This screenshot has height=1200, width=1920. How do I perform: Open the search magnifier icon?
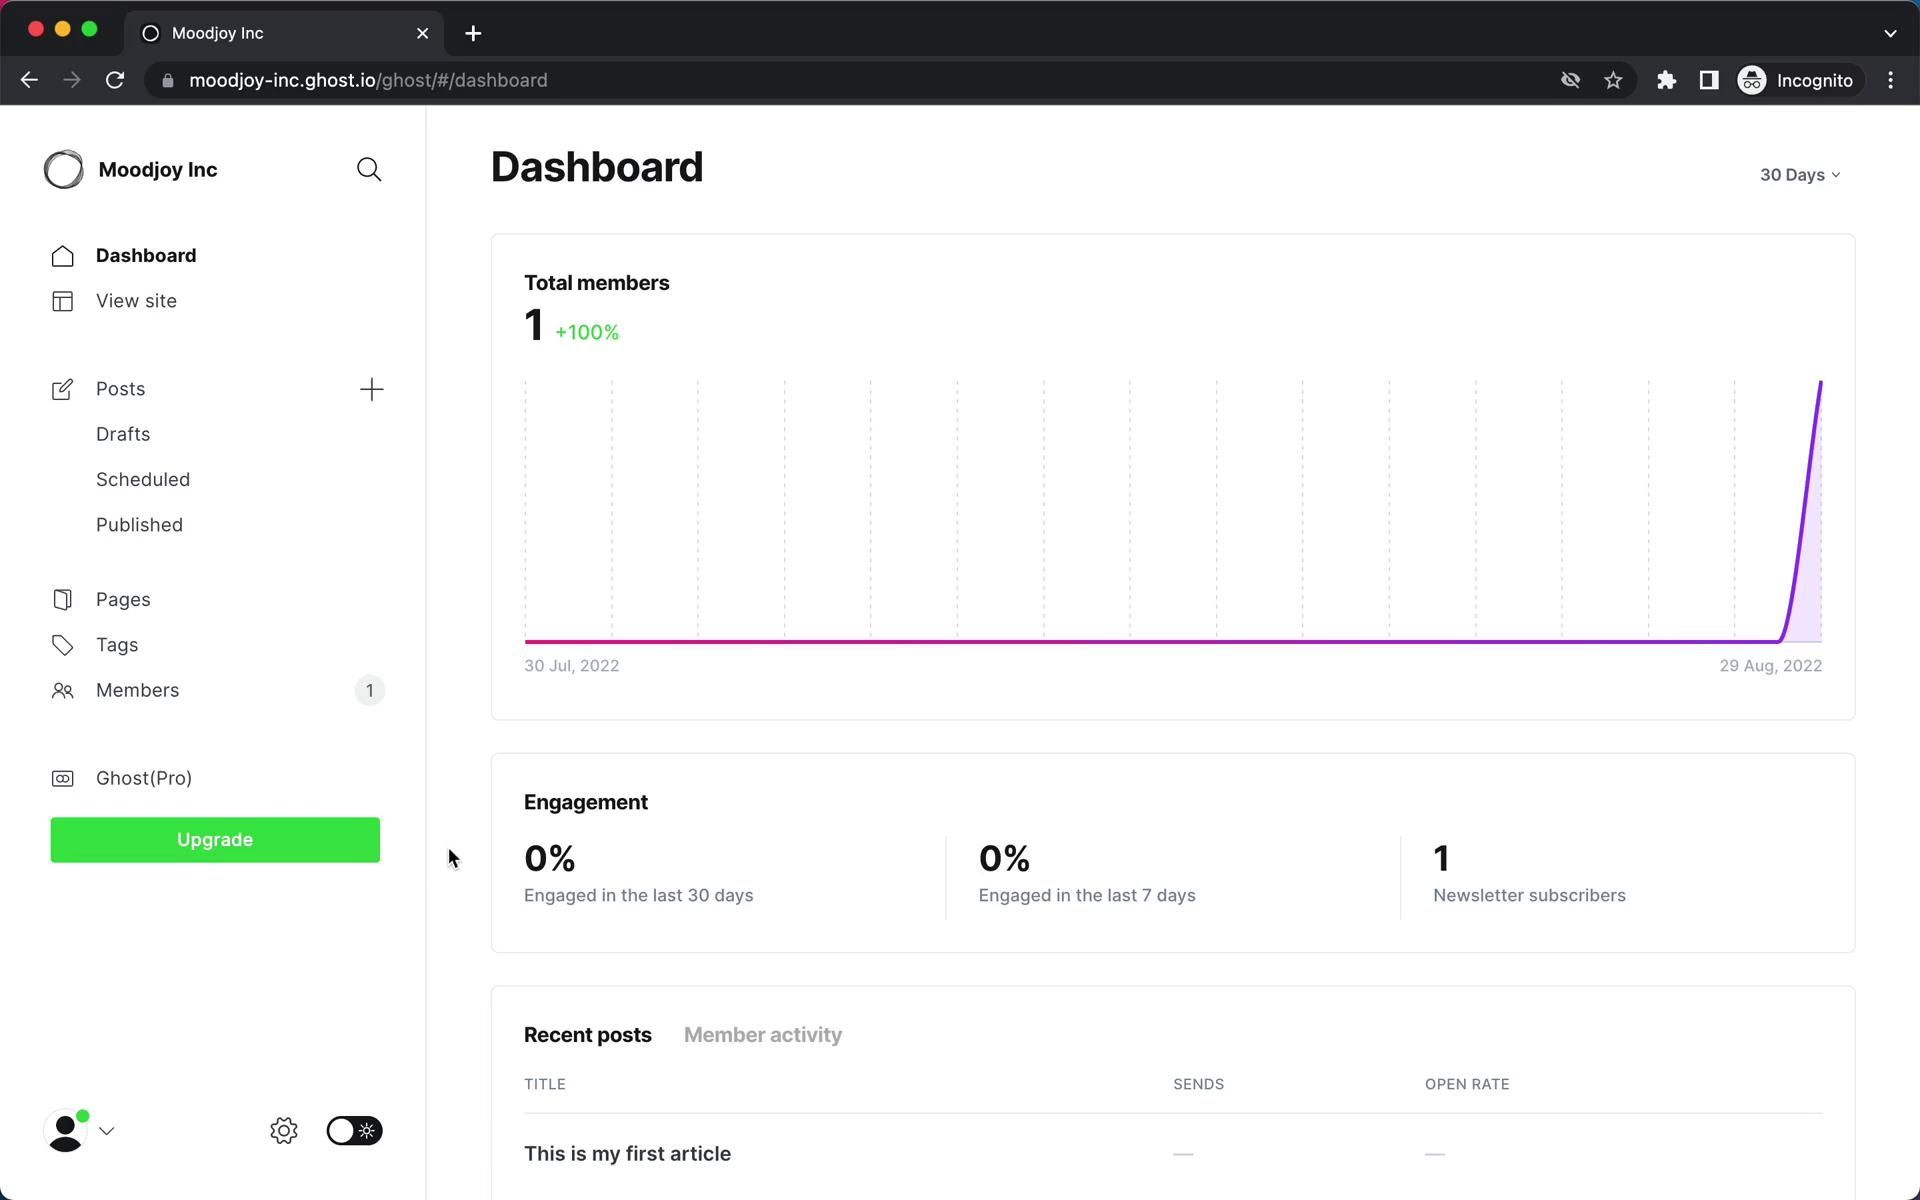click(368, 170)
